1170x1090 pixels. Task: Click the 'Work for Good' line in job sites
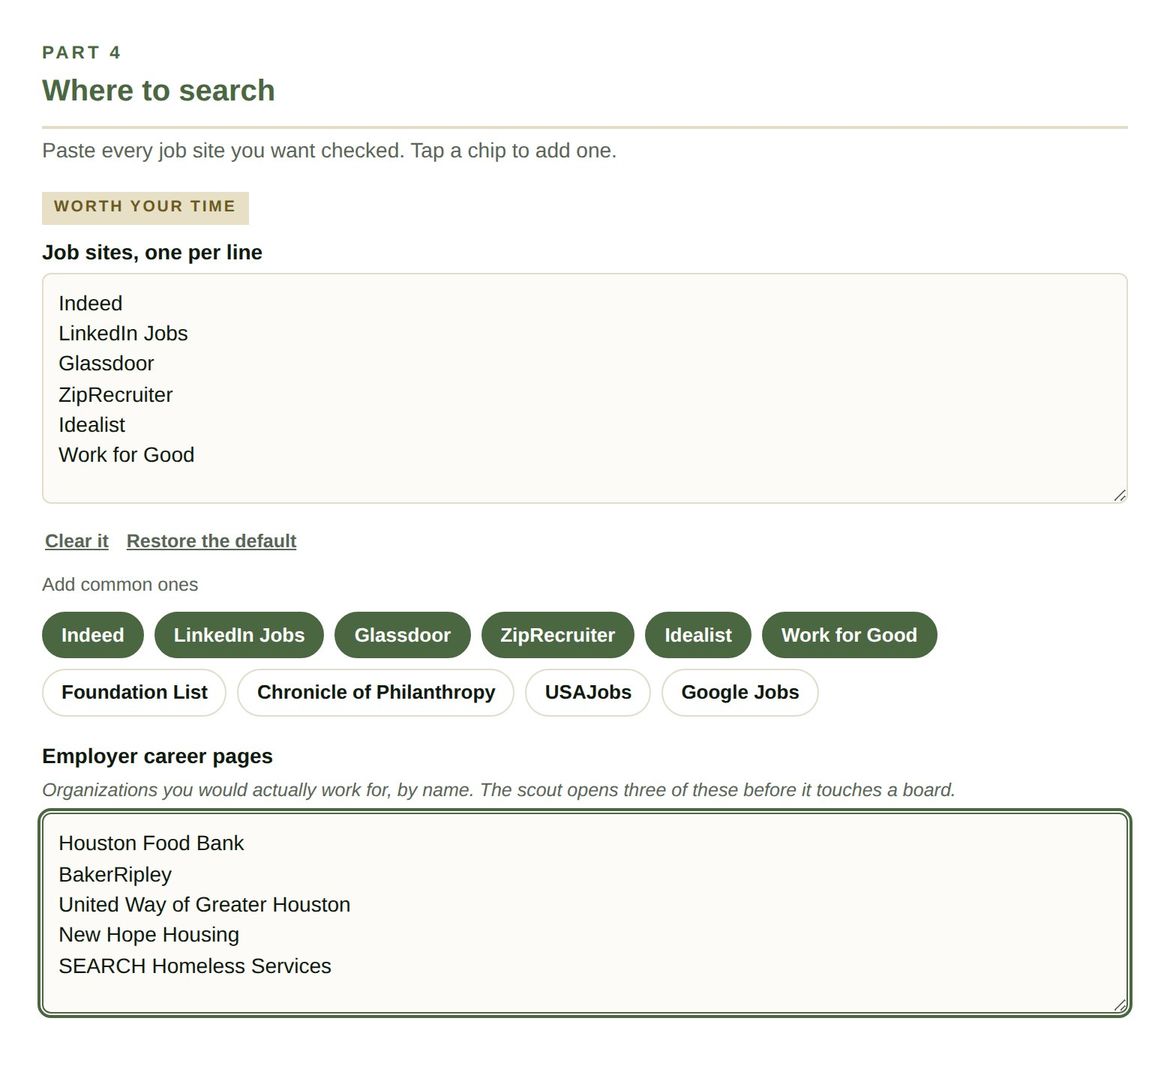[x=126, y=455]
